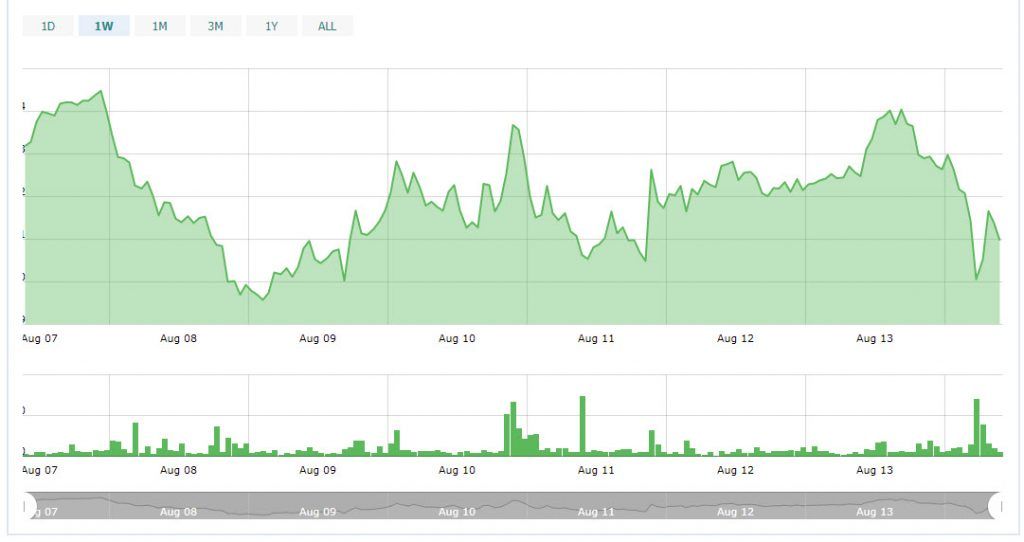The image size is (1024, 542).
Task: Click the active 1W range button
Action: pyautogui.click(x=104, y=26)
